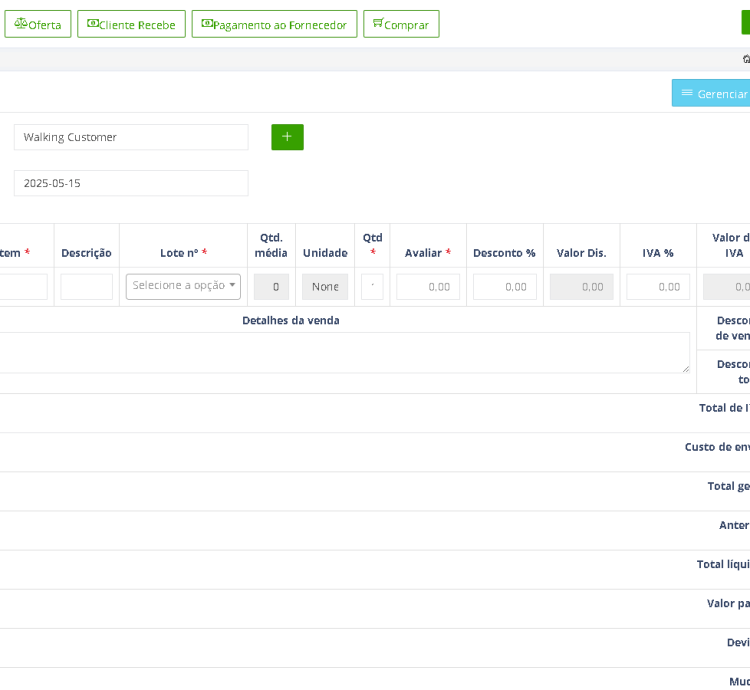Click the Comprar shopping cart button
The width and height of the screenshot is (750, 690).
(x=401, y=24)
